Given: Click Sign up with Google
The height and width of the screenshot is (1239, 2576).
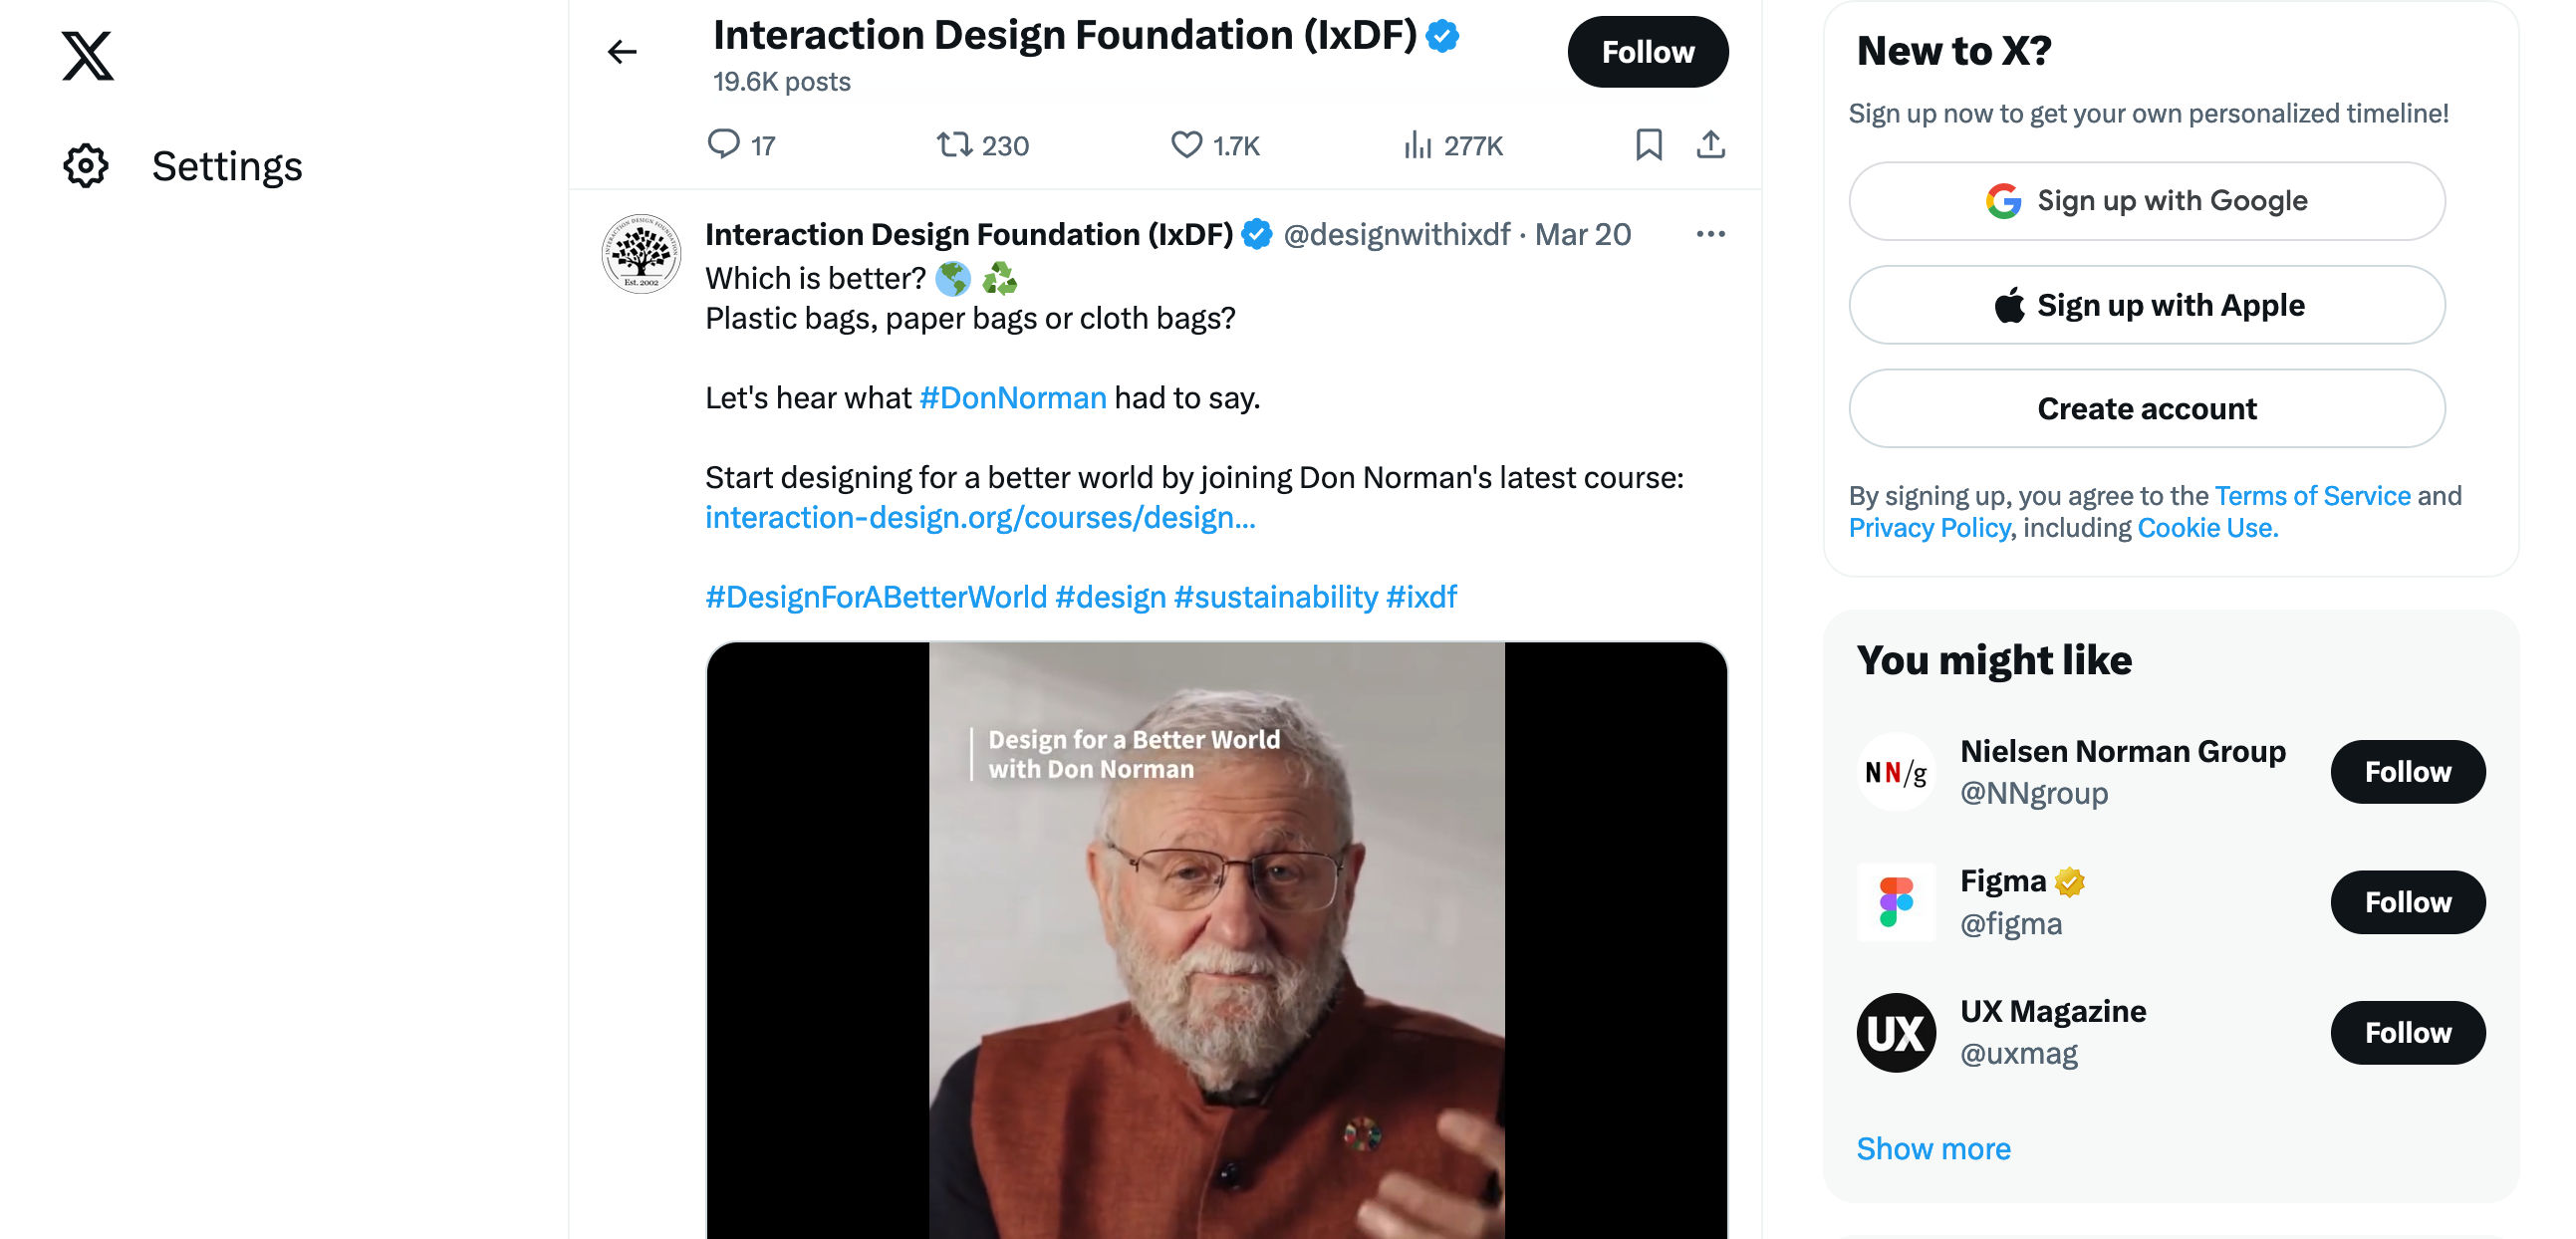Looking at the screenshot, I should (2146, 201).
